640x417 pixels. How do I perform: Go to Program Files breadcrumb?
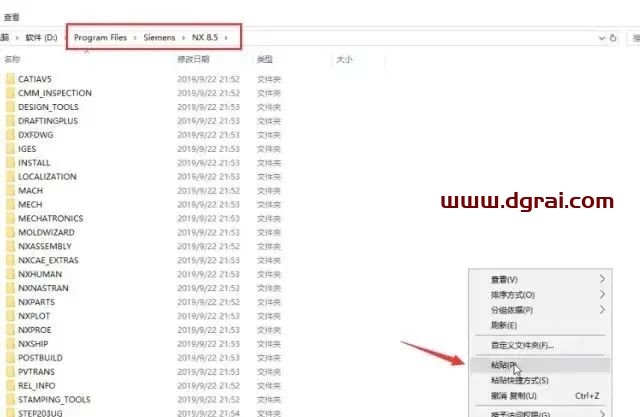[100, 38]
